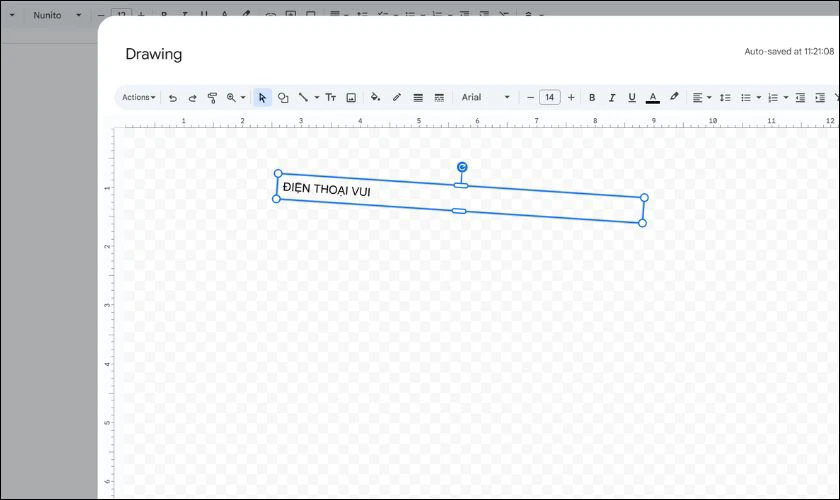Open the Border weight options
The width and height of the screenshot is (840, 500).
418,98
